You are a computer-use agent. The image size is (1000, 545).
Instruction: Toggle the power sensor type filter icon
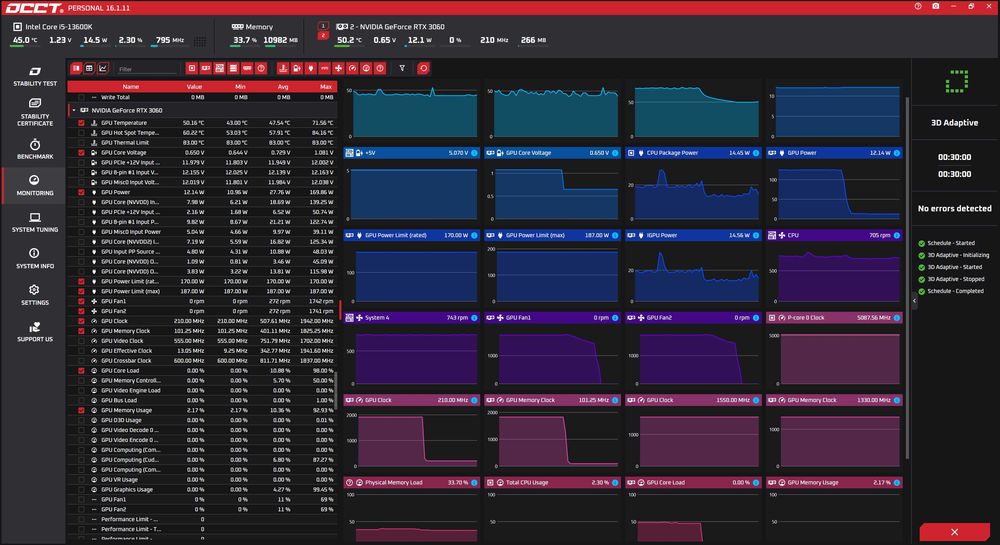point(311,68)
